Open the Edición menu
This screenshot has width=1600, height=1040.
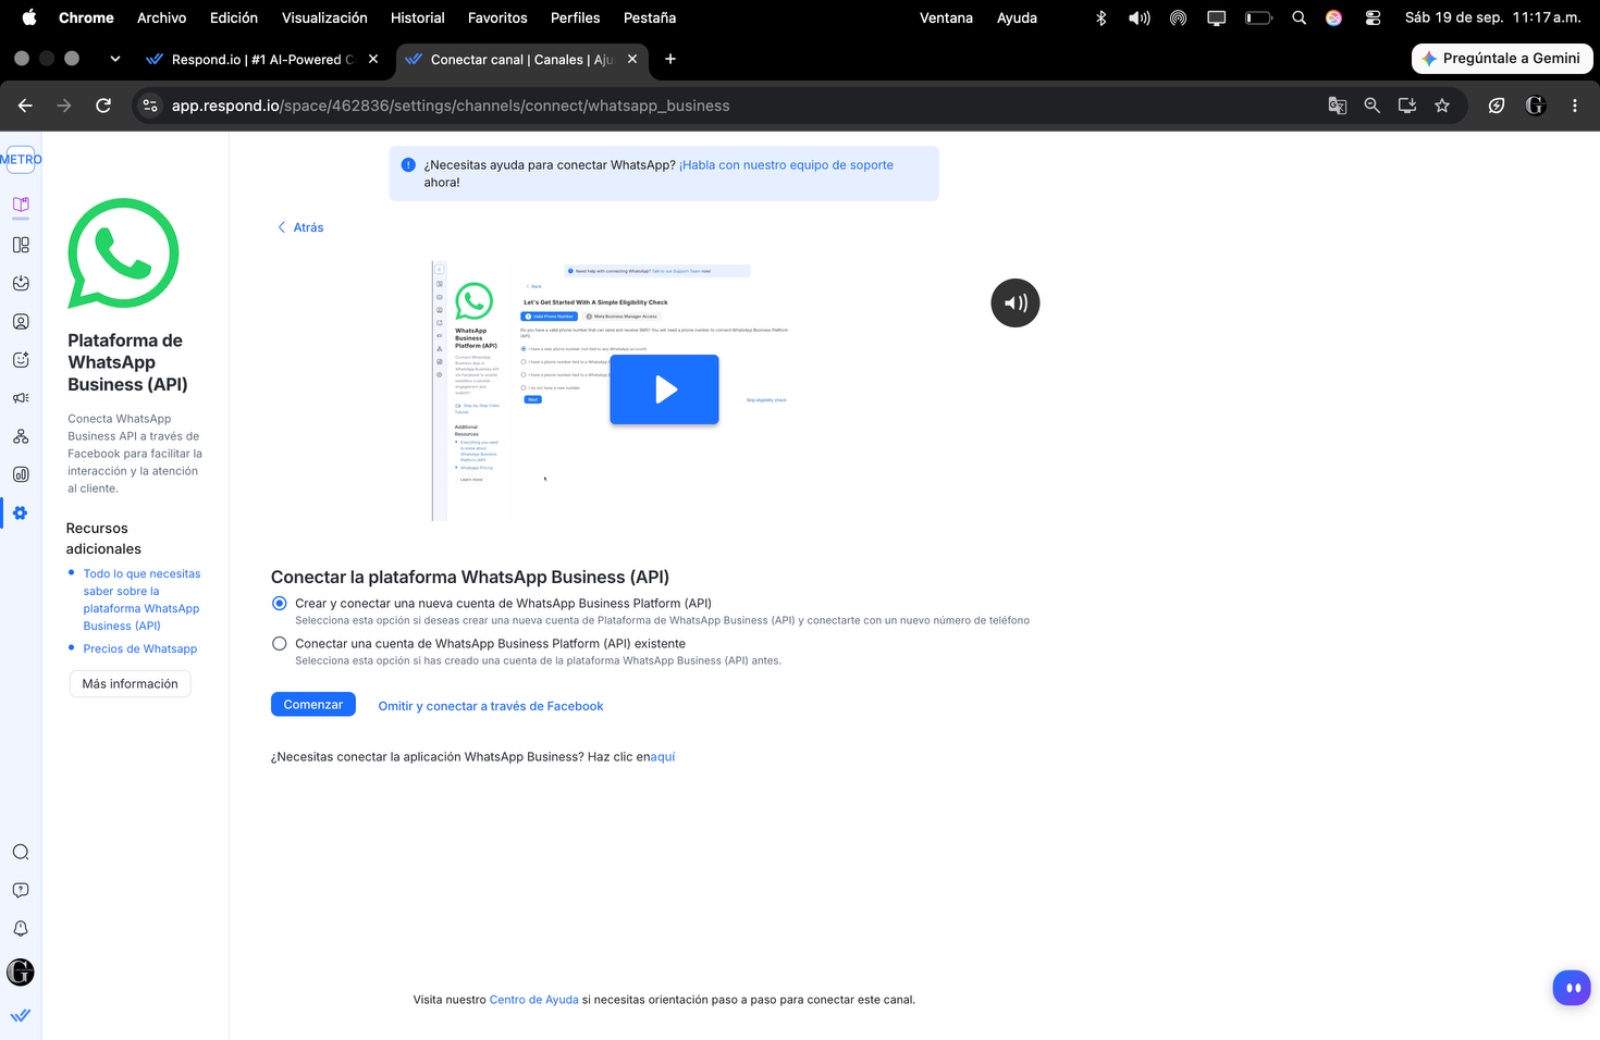point(234,18)
